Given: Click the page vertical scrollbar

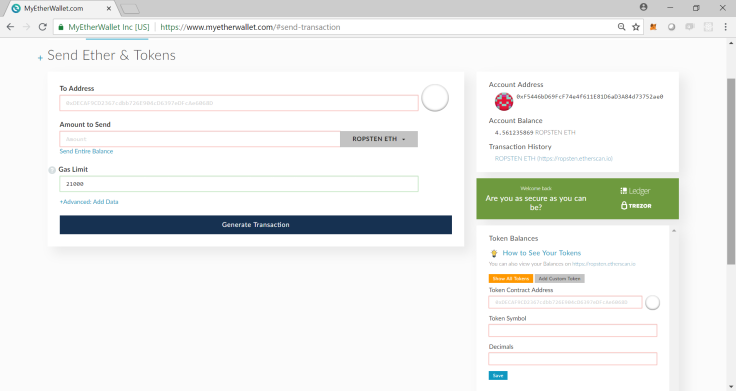Looking at the screenshot, I should [731, 171].
